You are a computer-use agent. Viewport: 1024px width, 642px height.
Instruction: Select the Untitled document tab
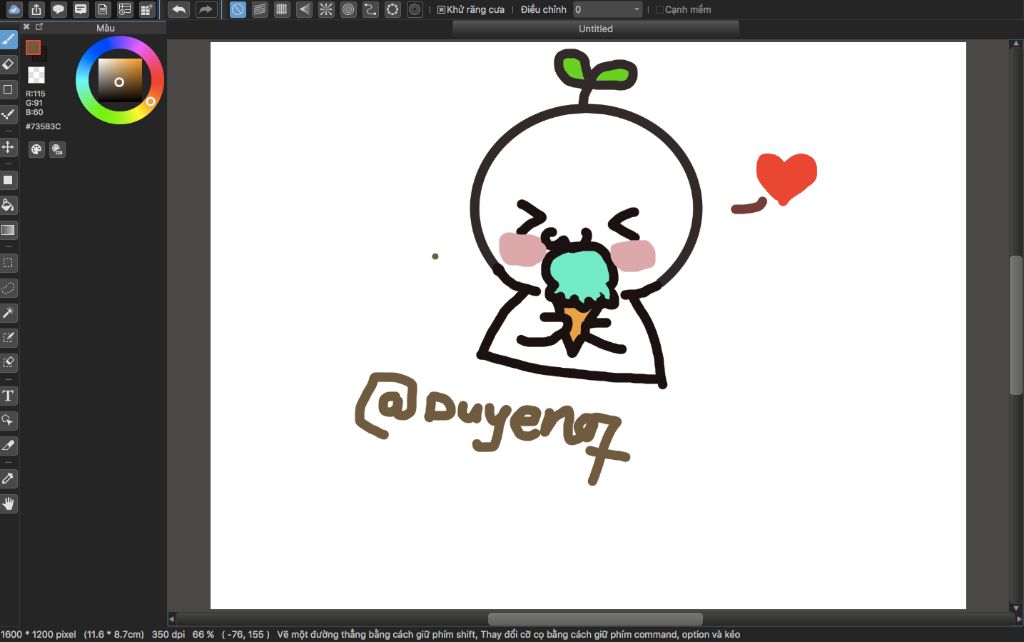(x=596, y=29)
